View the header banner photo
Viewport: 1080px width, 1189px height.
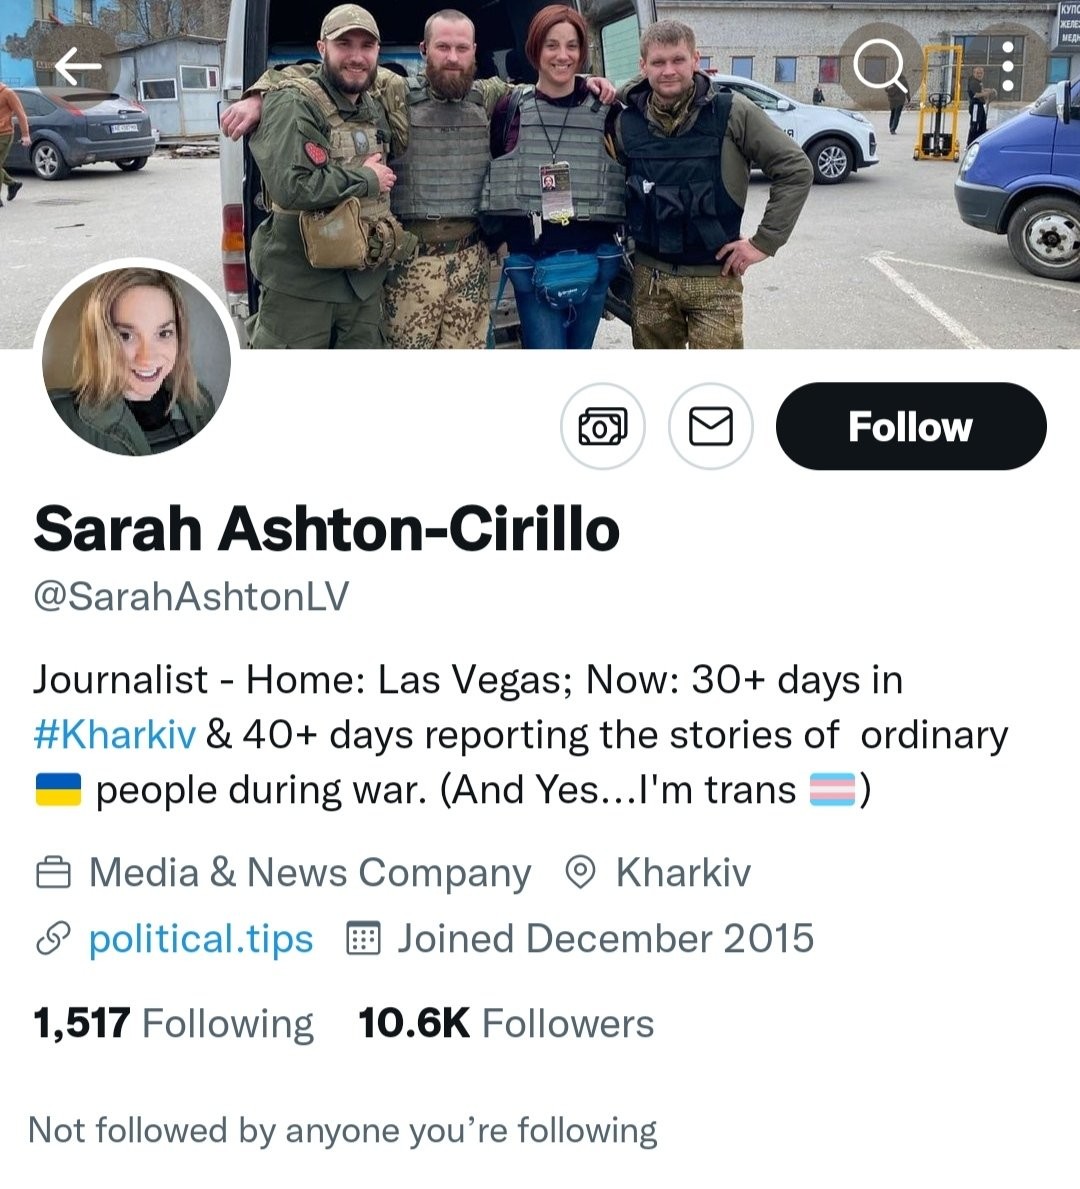(540, 174)
